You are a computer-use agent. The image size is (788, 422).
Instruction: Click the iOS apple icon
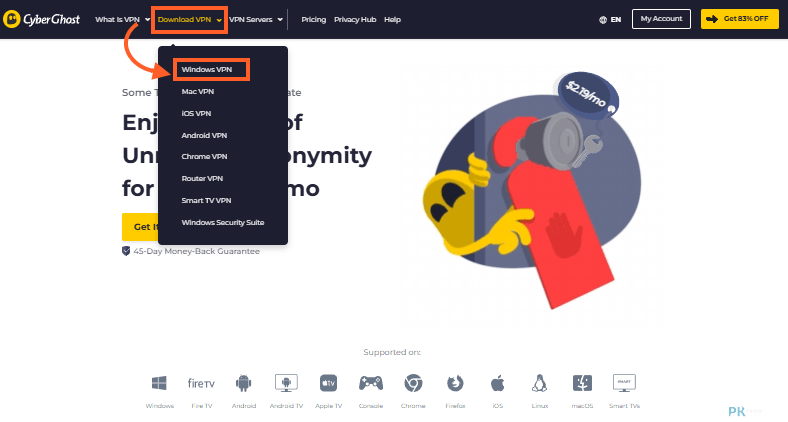tap(498, 383)
